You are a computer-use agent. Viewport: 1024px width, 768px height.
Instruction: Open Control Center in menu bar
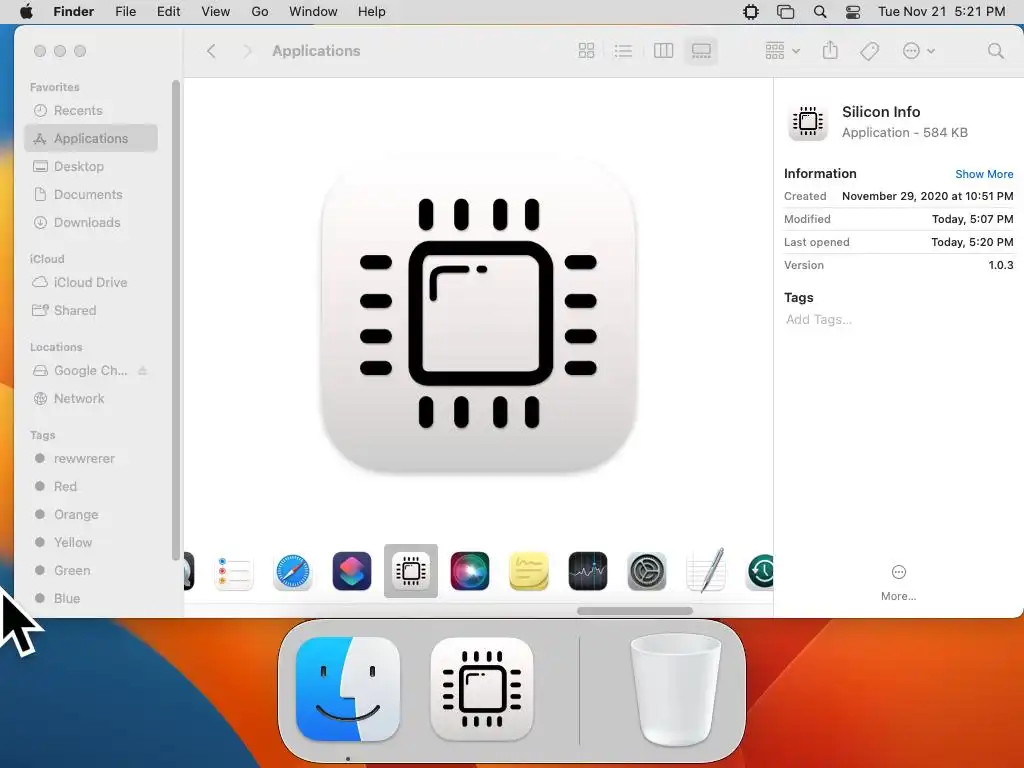(853, 12)
